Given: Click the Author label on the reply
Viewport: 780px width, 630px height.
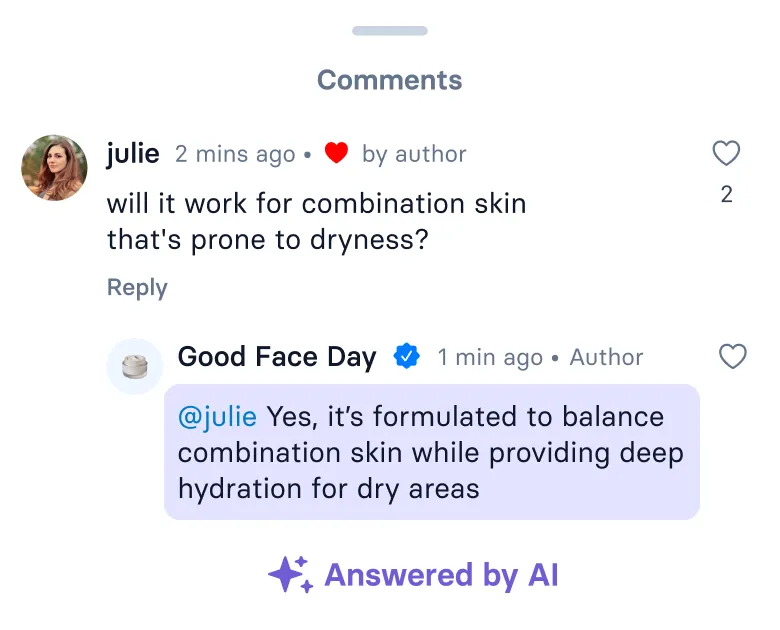Looking at the screenshot, I should coord(607,358).
